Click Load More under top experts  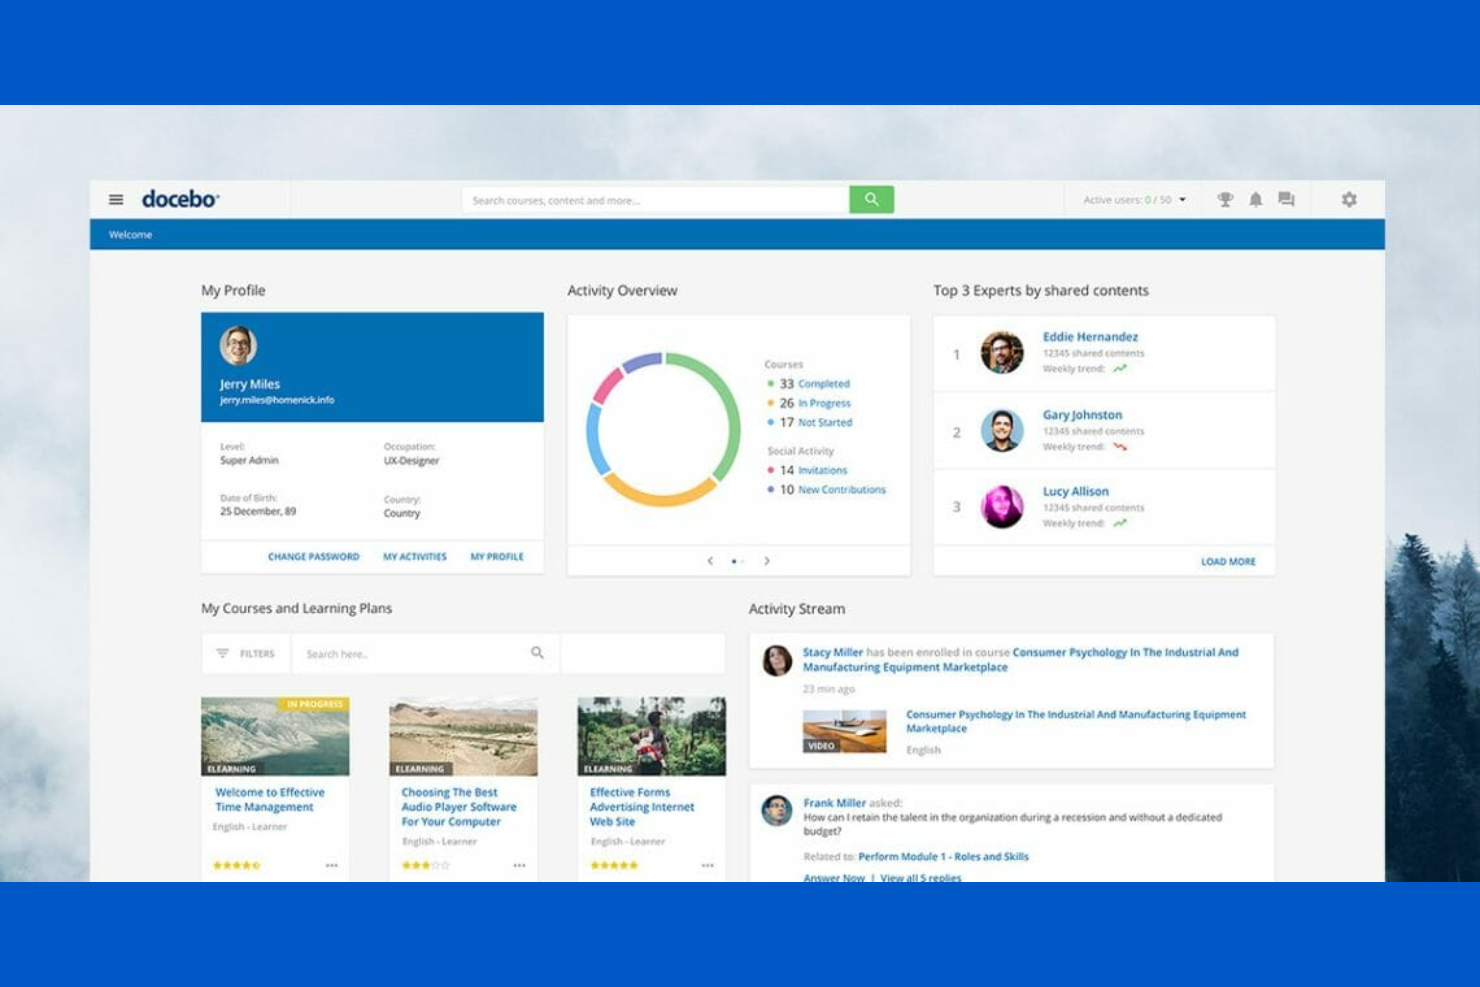(1228, 562)
